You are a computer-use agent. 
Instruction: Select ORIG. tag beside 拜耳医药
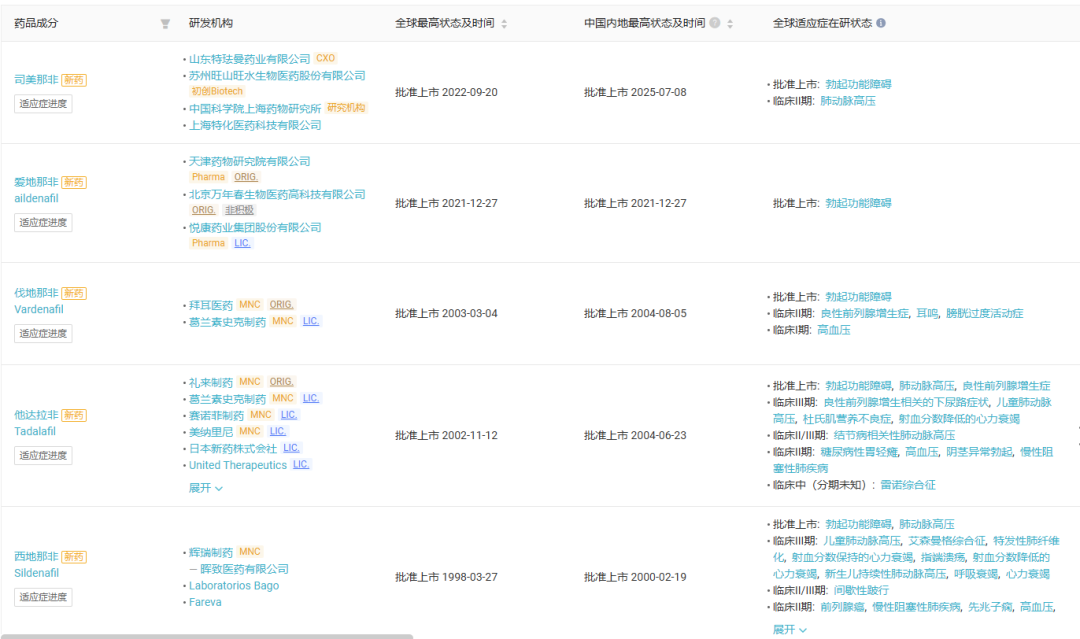[x=281, y=304]
